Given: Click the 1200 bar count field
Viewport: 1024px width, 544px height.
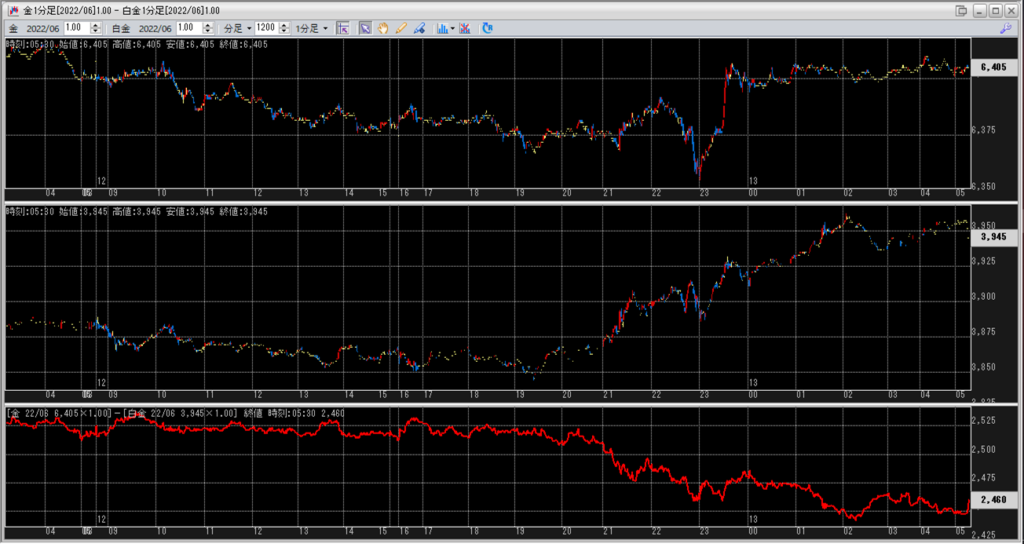Looking at the screenshot, I should coord(266,28).
